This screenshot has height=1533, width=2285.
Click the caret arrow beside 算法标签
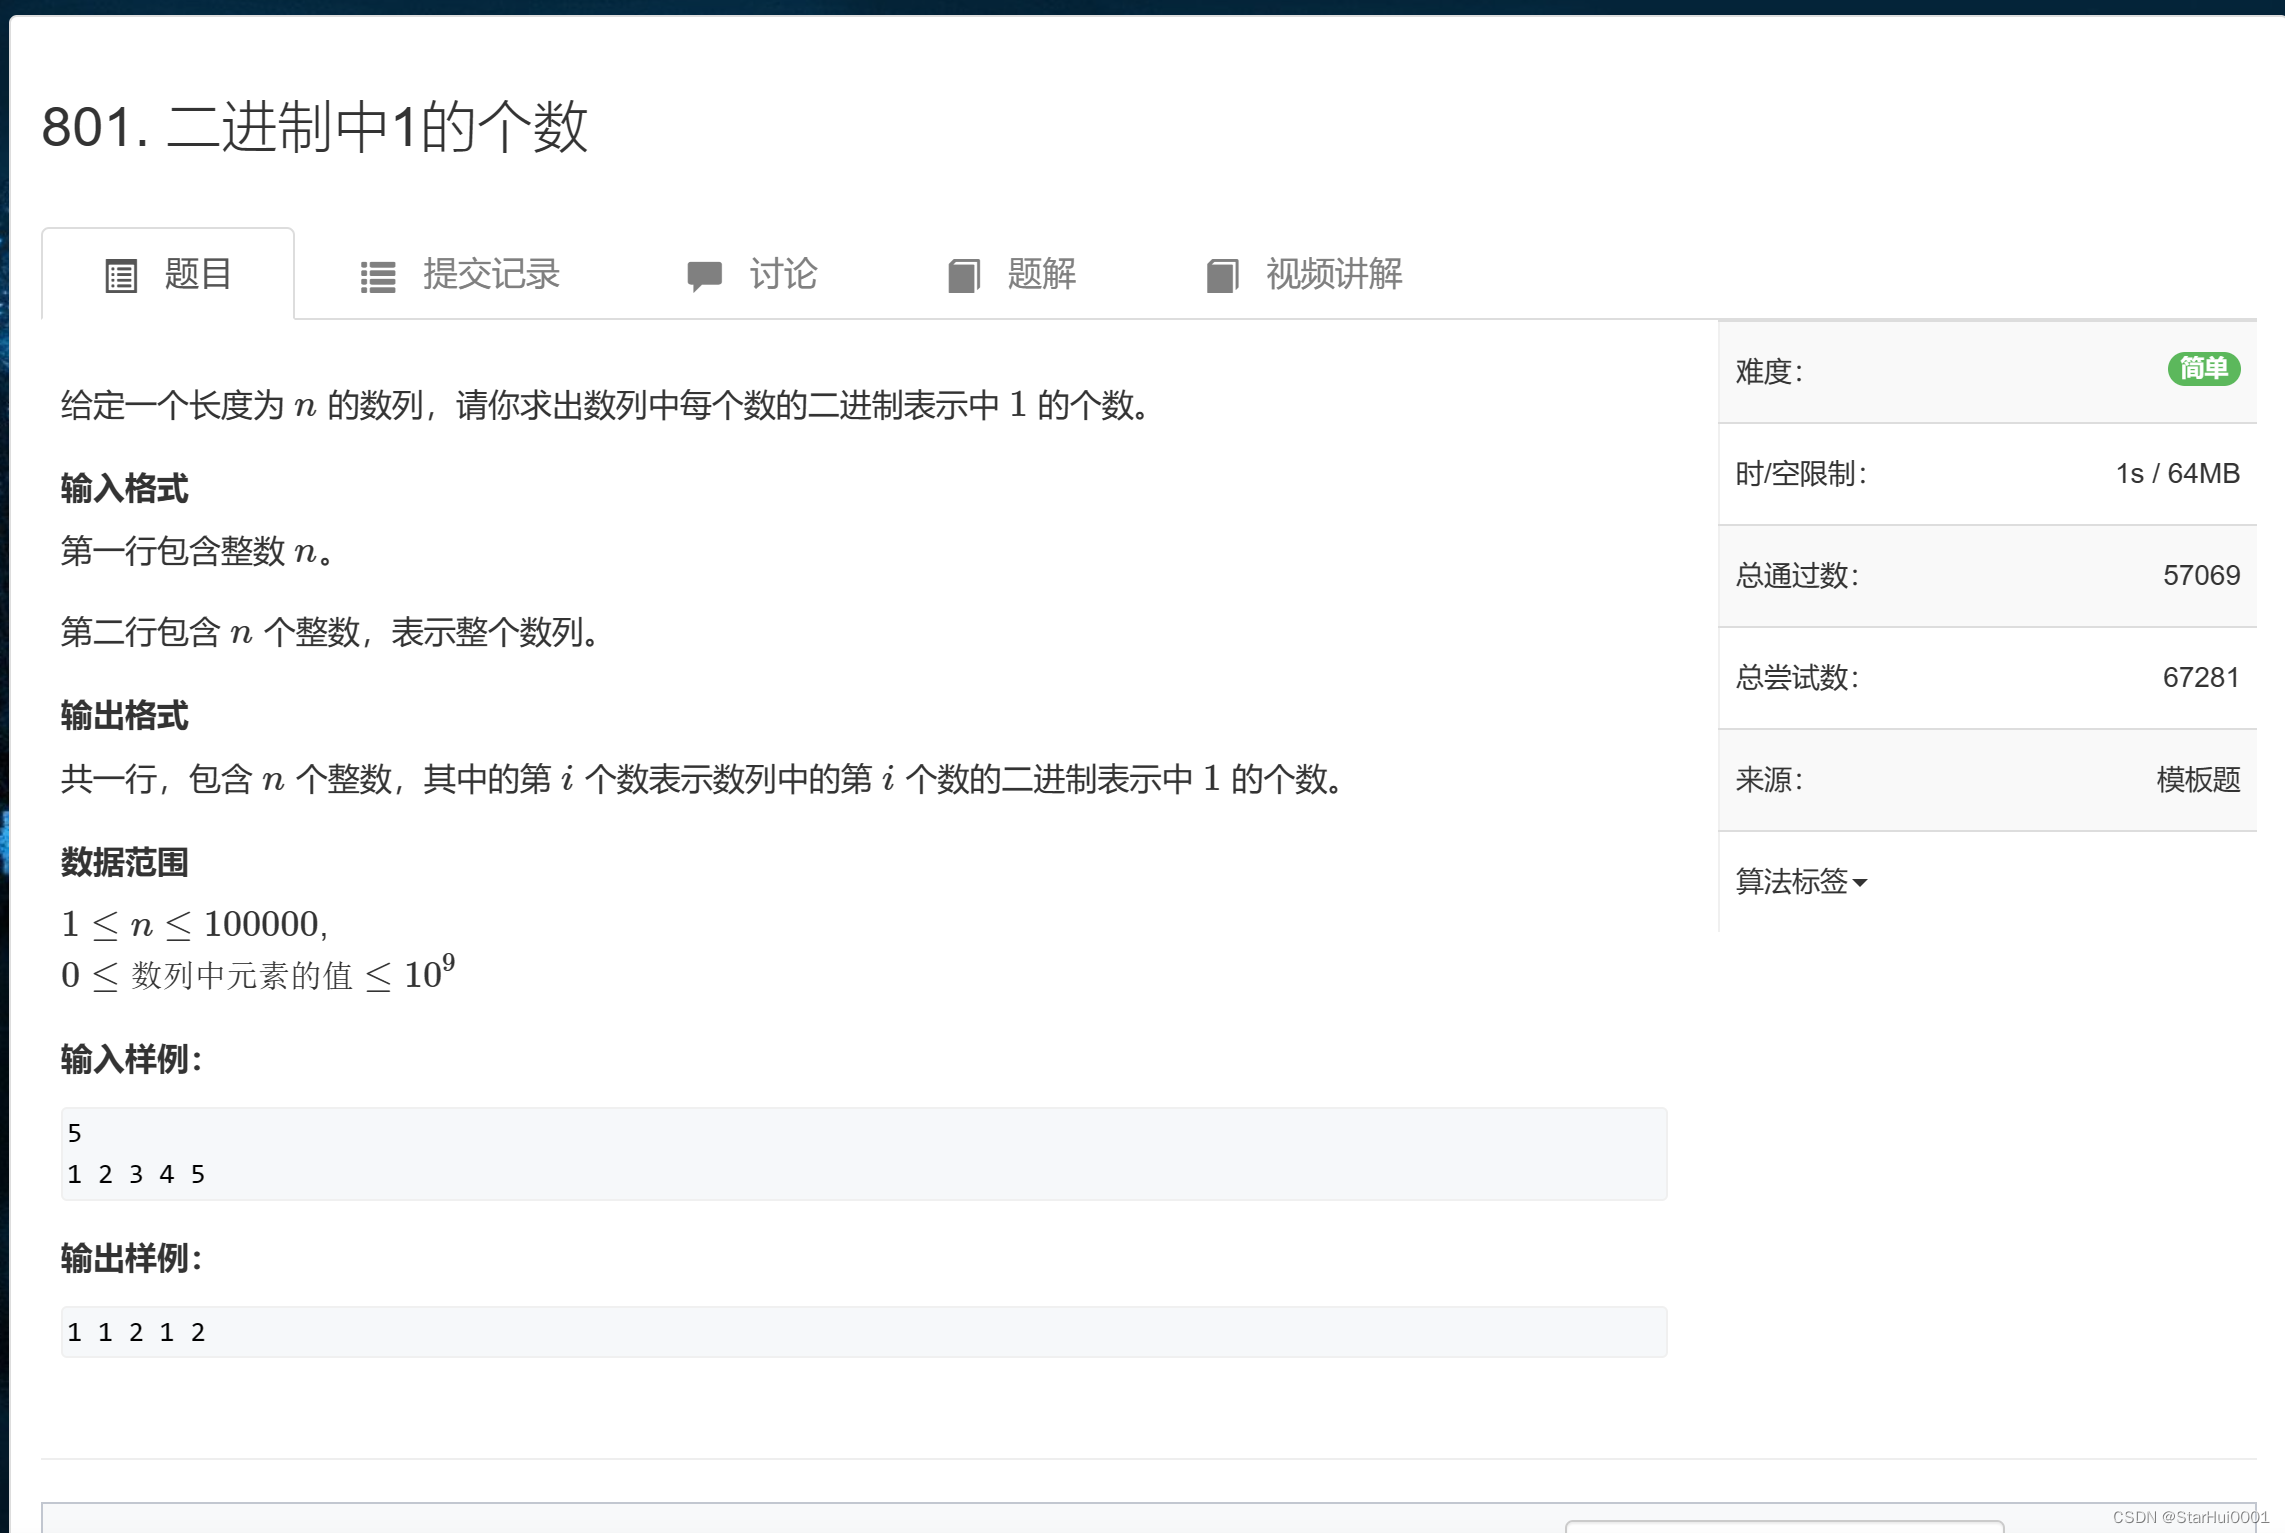coord(1860,883)
